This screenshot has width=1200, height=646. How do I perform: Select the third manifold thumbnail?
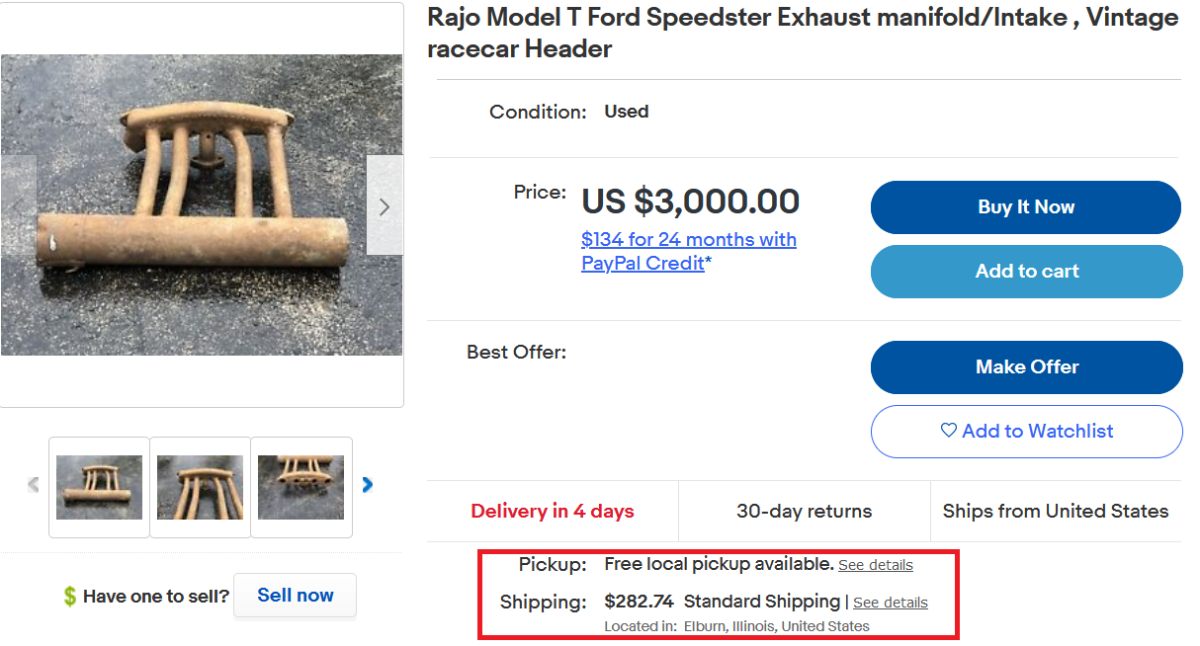tap(301, 487)
